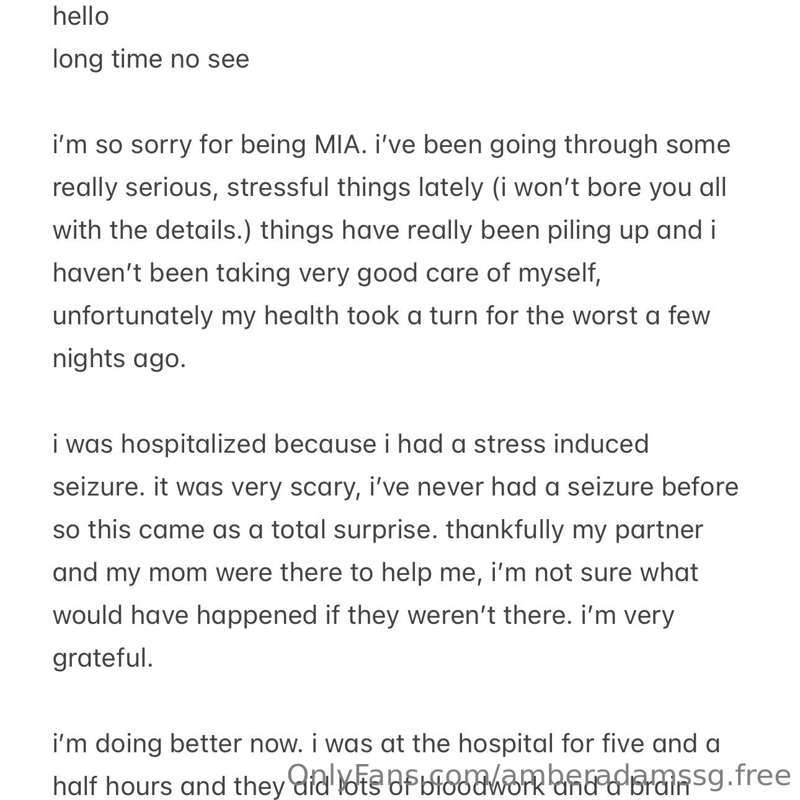Click the line "long time no see"
This screenshot has height=800, width=800.
151,59
